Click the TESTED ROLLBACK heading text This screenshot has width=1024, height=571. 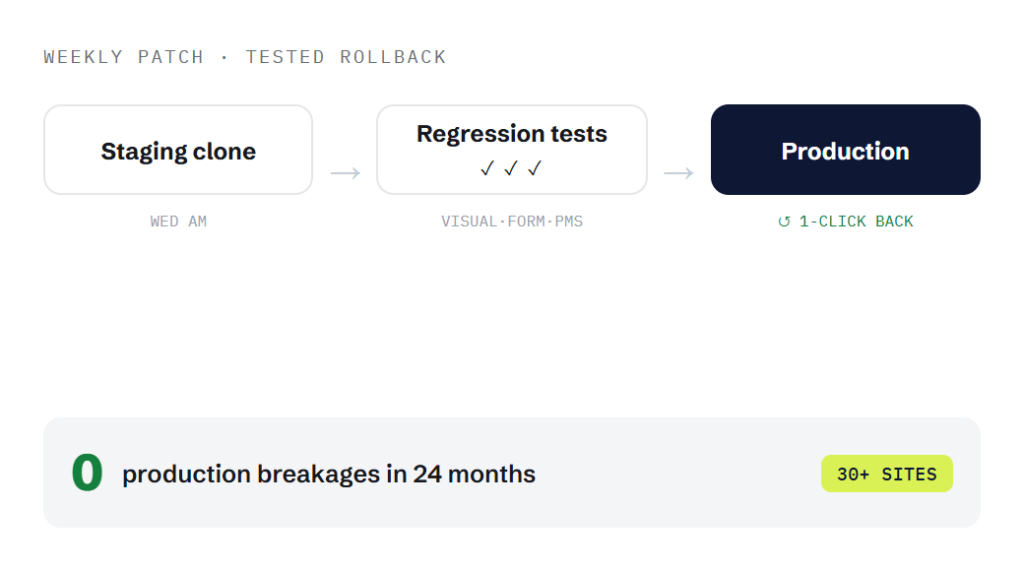point(345,57)
